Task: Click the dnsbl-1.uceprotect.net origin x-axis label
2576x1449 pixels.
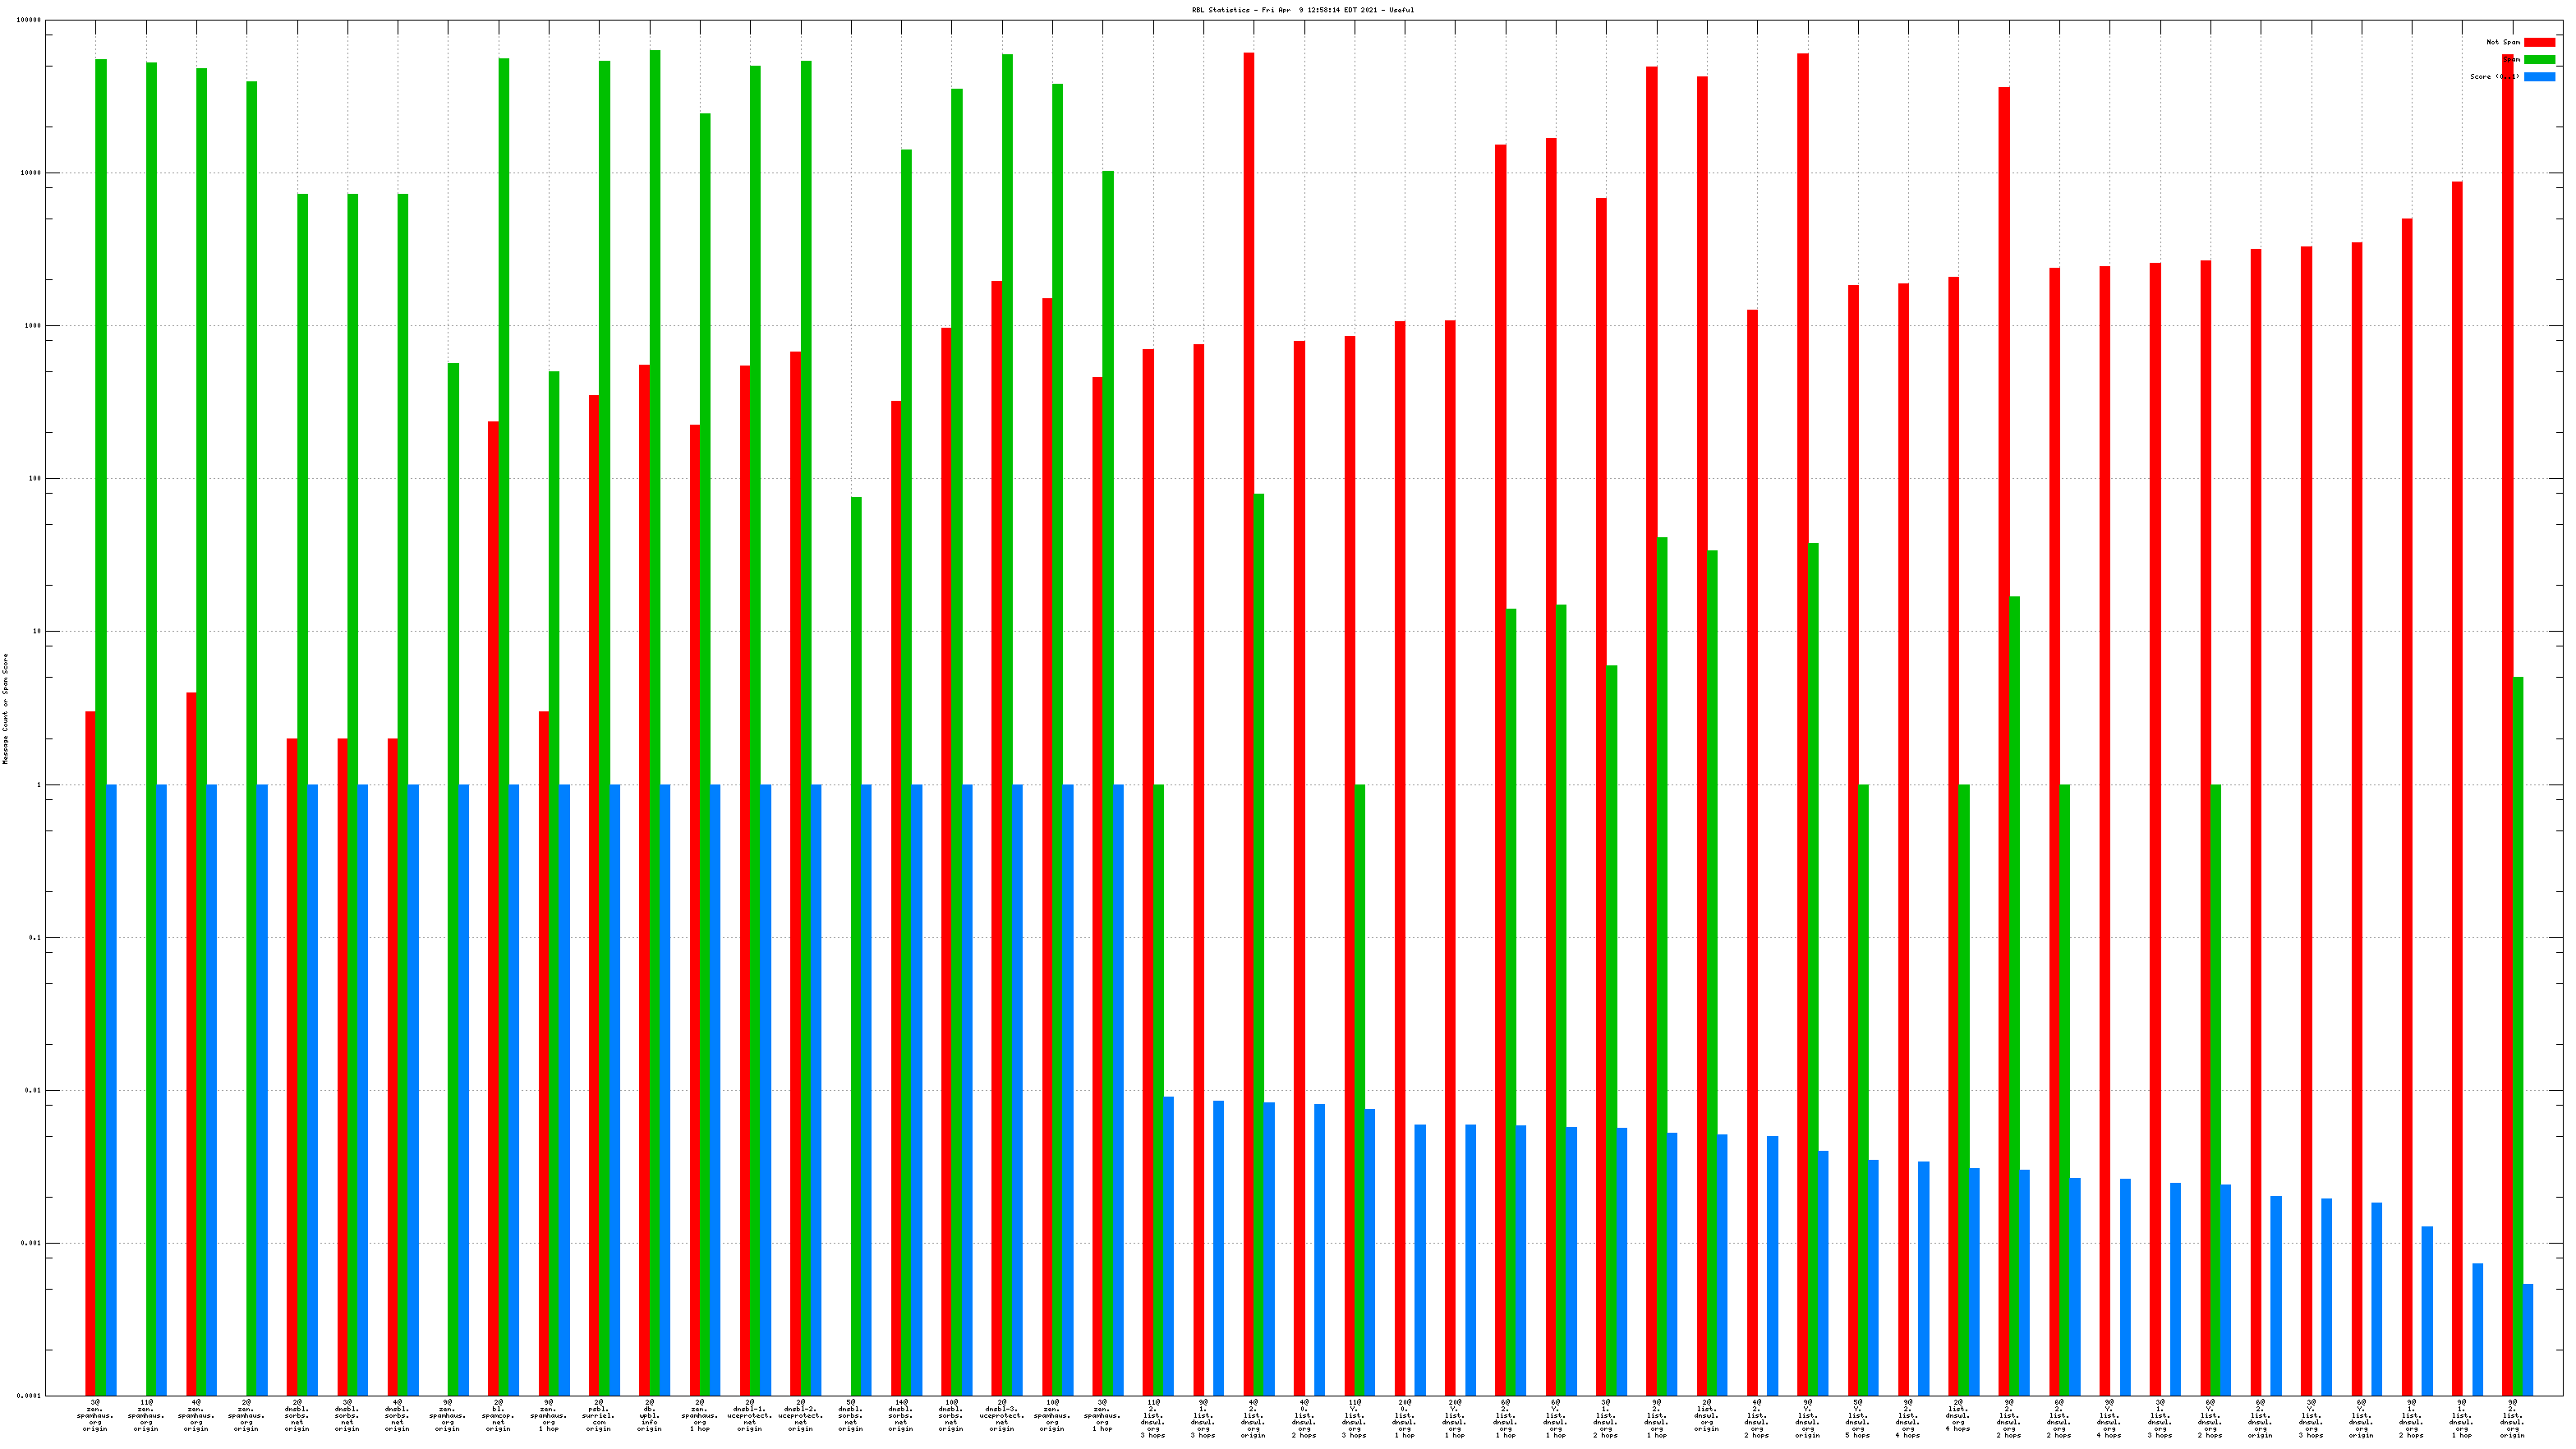Action: pos(750,1416)
